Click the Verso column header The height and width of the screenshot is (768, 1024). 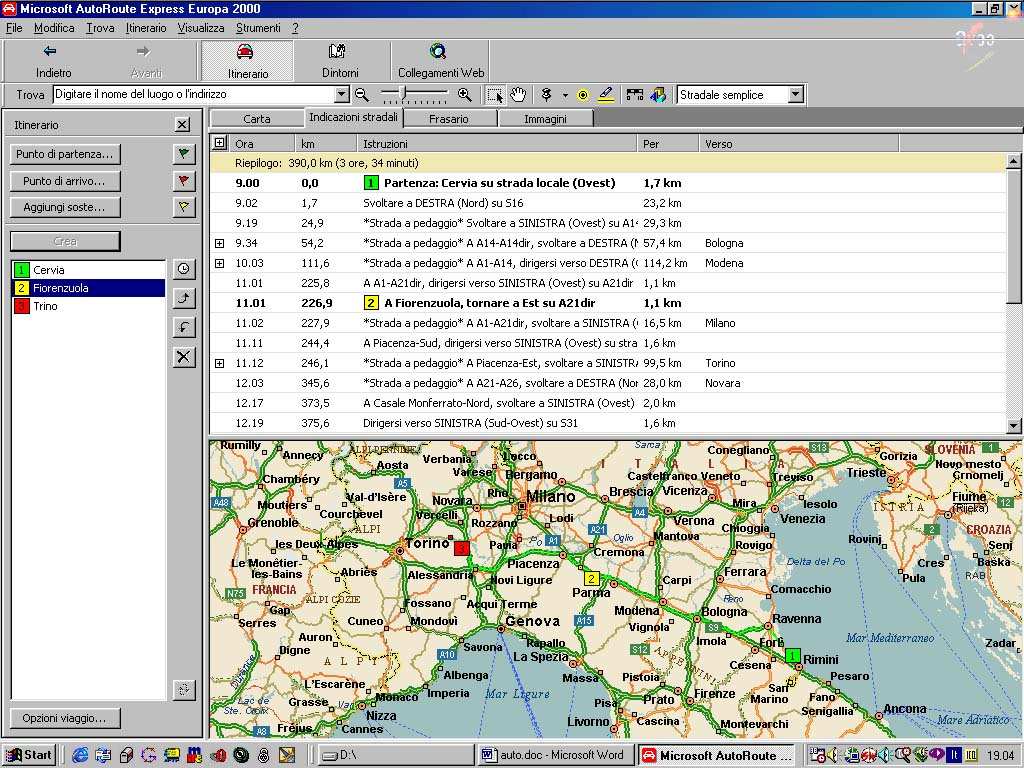point(798,144)
